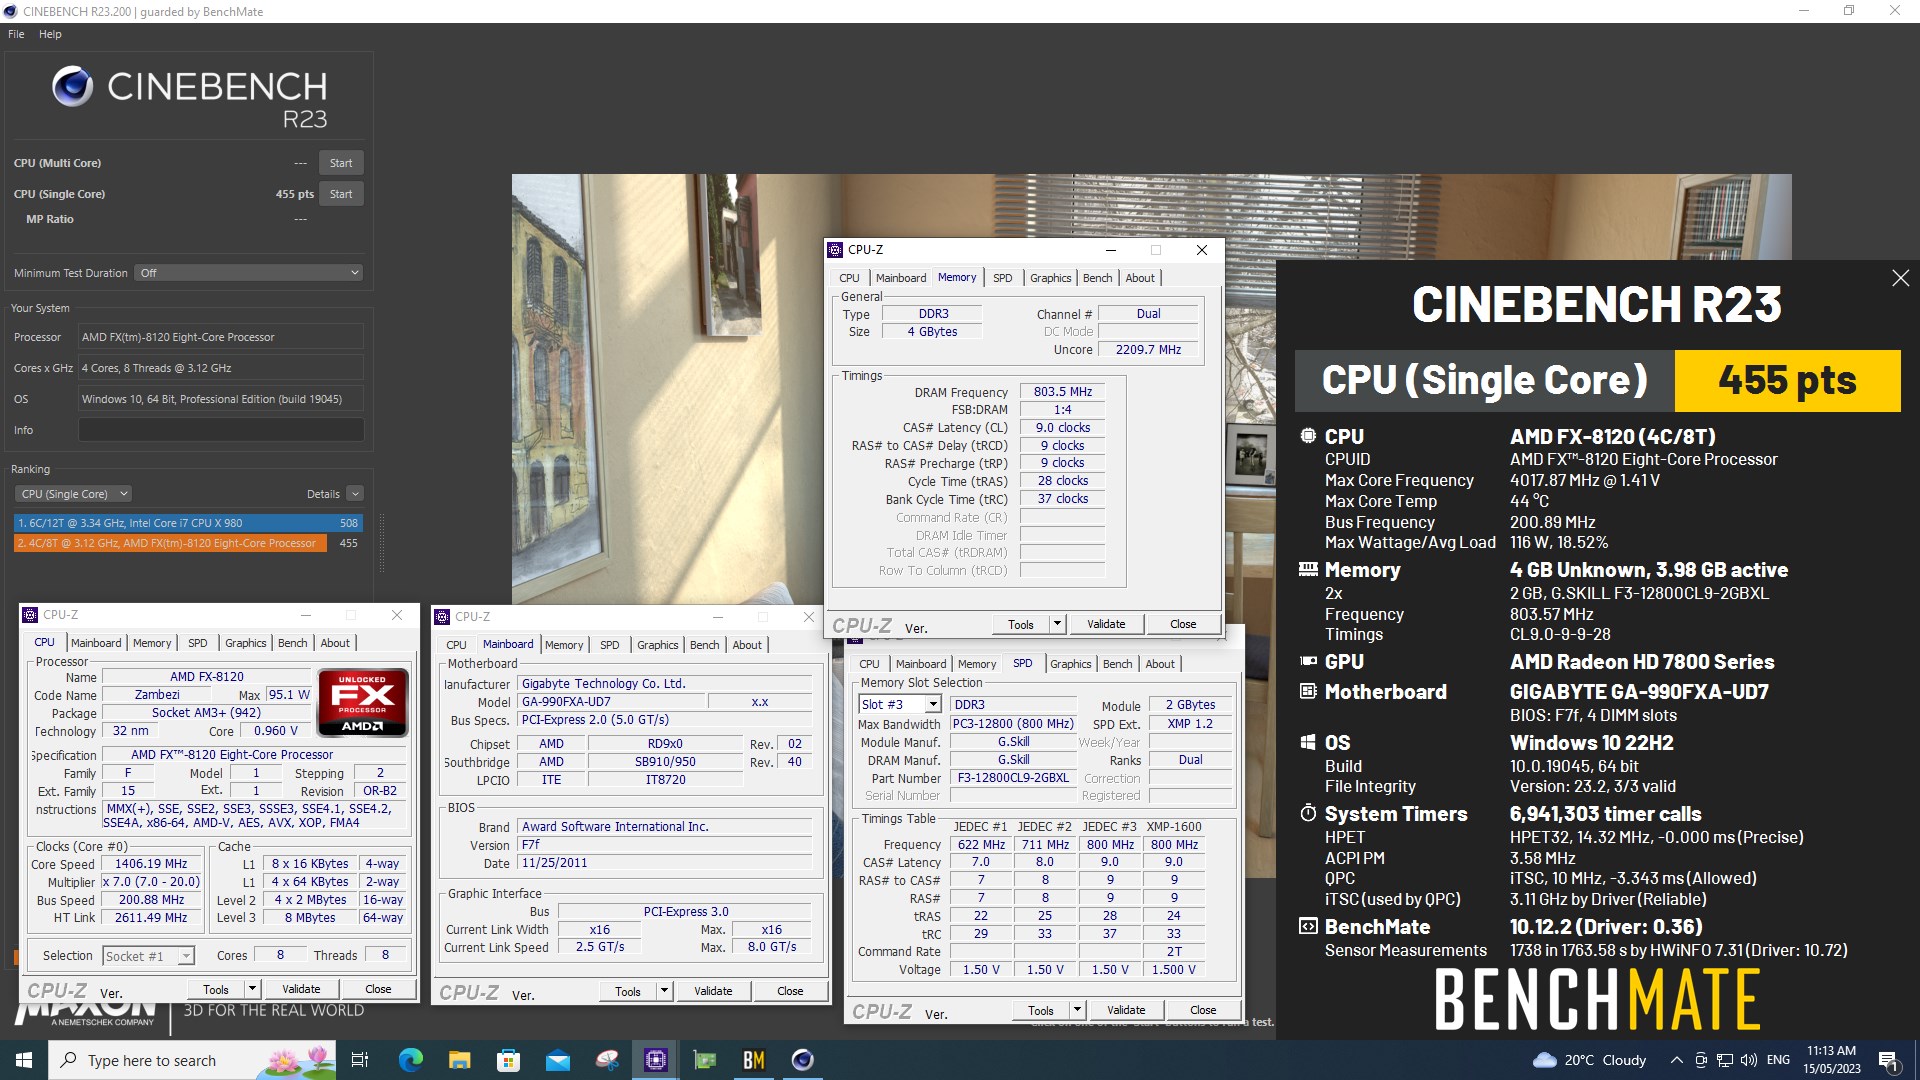1920x1080 pixels.
Task: Open the weather widget showing 20°C Cloudy
Action: tap(1590, 1060)
